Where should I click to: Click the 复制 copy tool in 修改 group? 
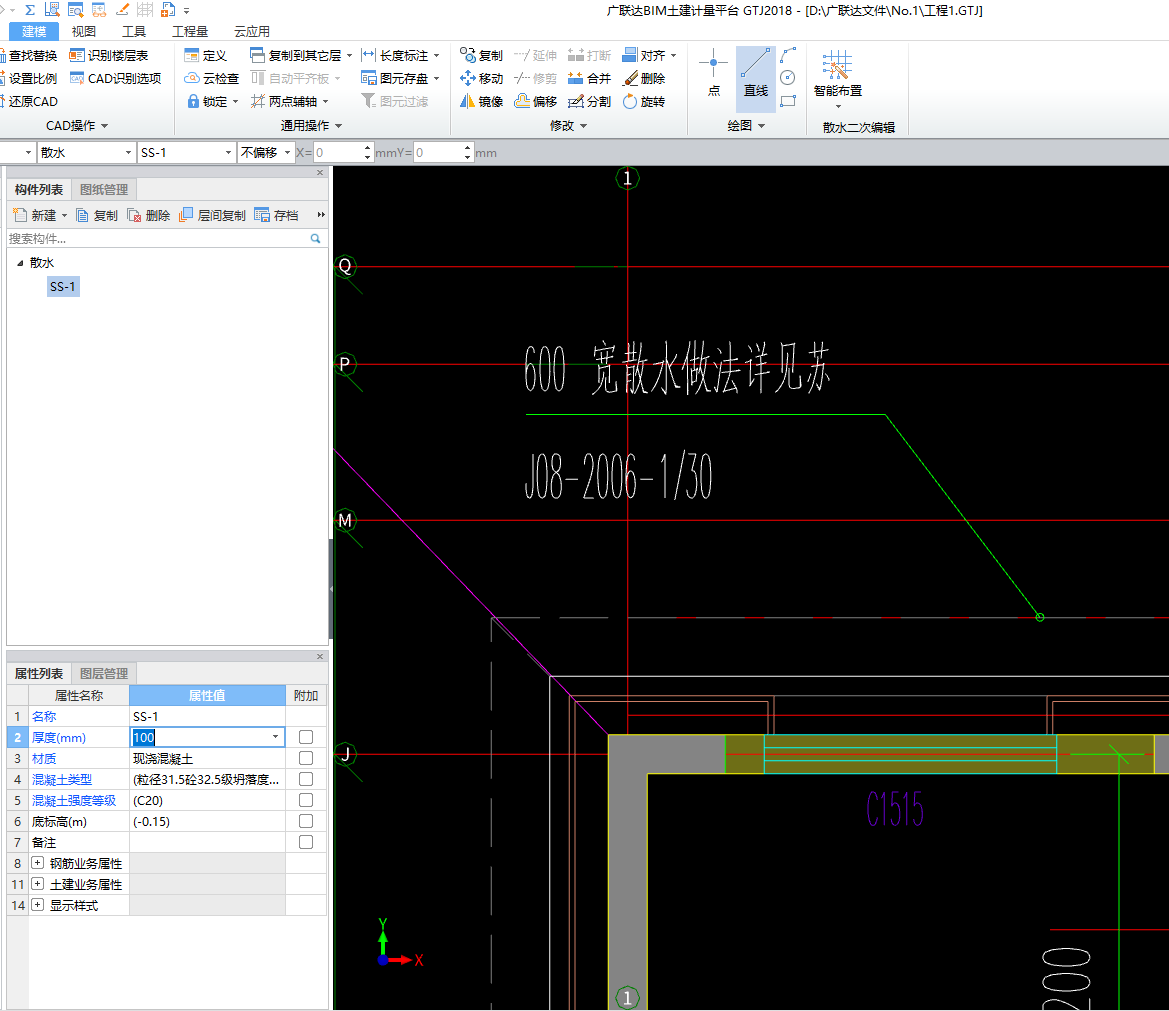tap(482, 55)
